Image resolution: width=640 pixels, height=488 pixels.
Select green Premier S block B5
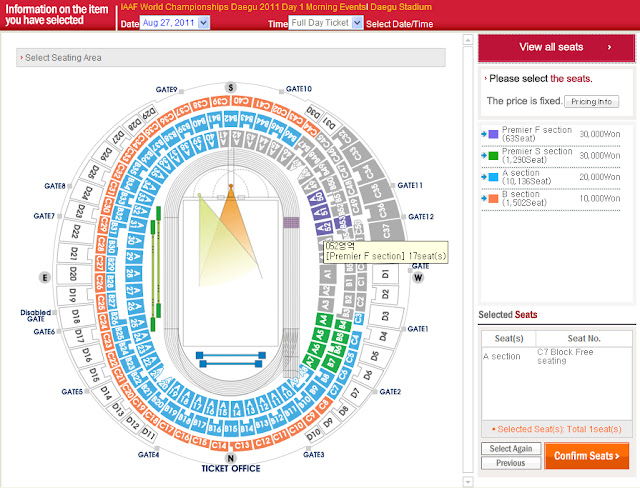tap(340, 337)
